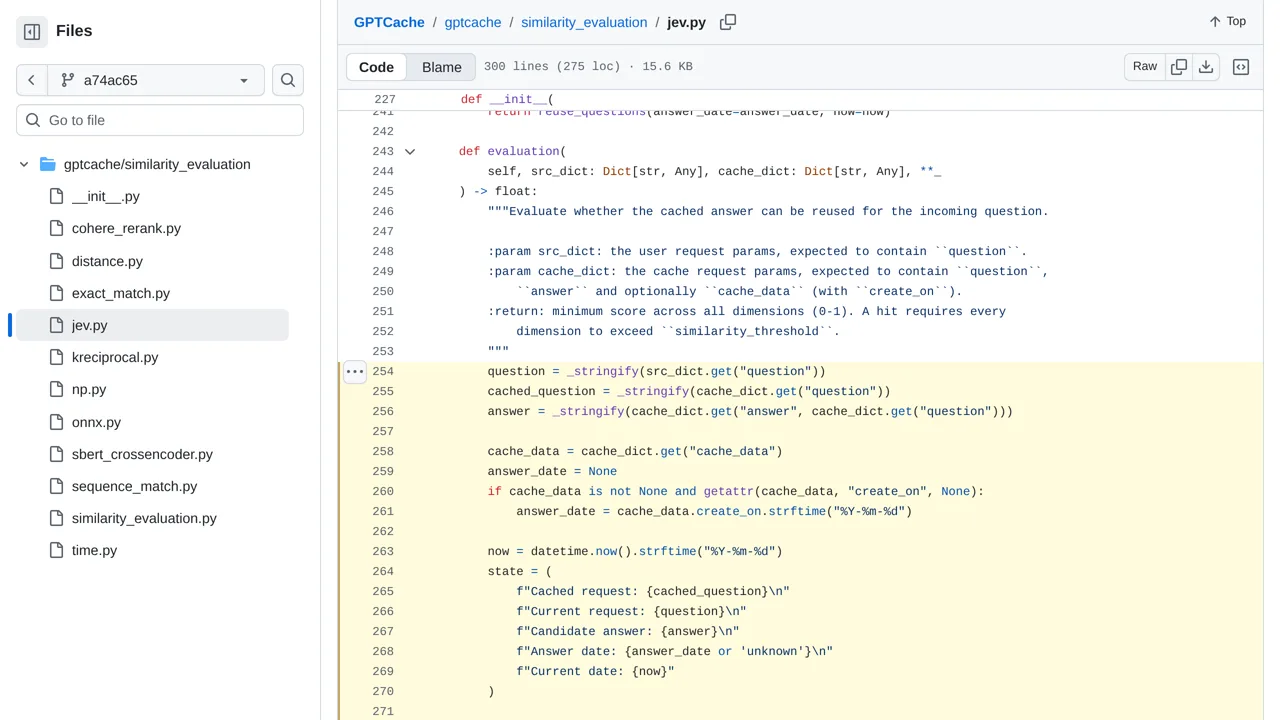Screen dimensions: 1280x720
Task: Click line number 246
Action: (x=382, y=212)
